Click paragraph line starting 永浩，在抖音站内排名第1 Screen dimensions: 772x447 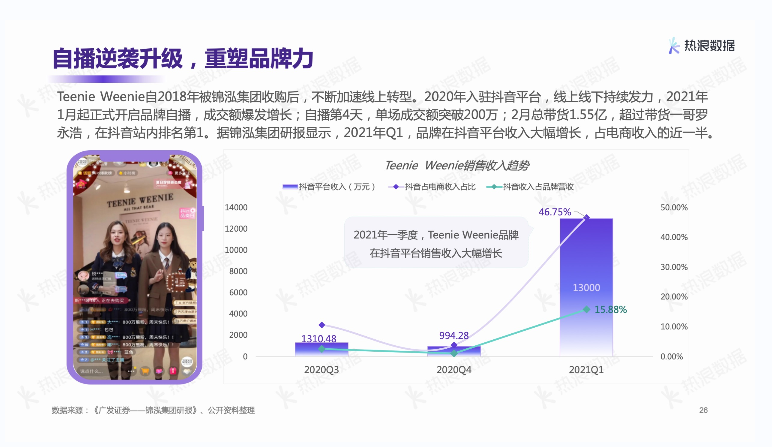(x=386, y=133)
